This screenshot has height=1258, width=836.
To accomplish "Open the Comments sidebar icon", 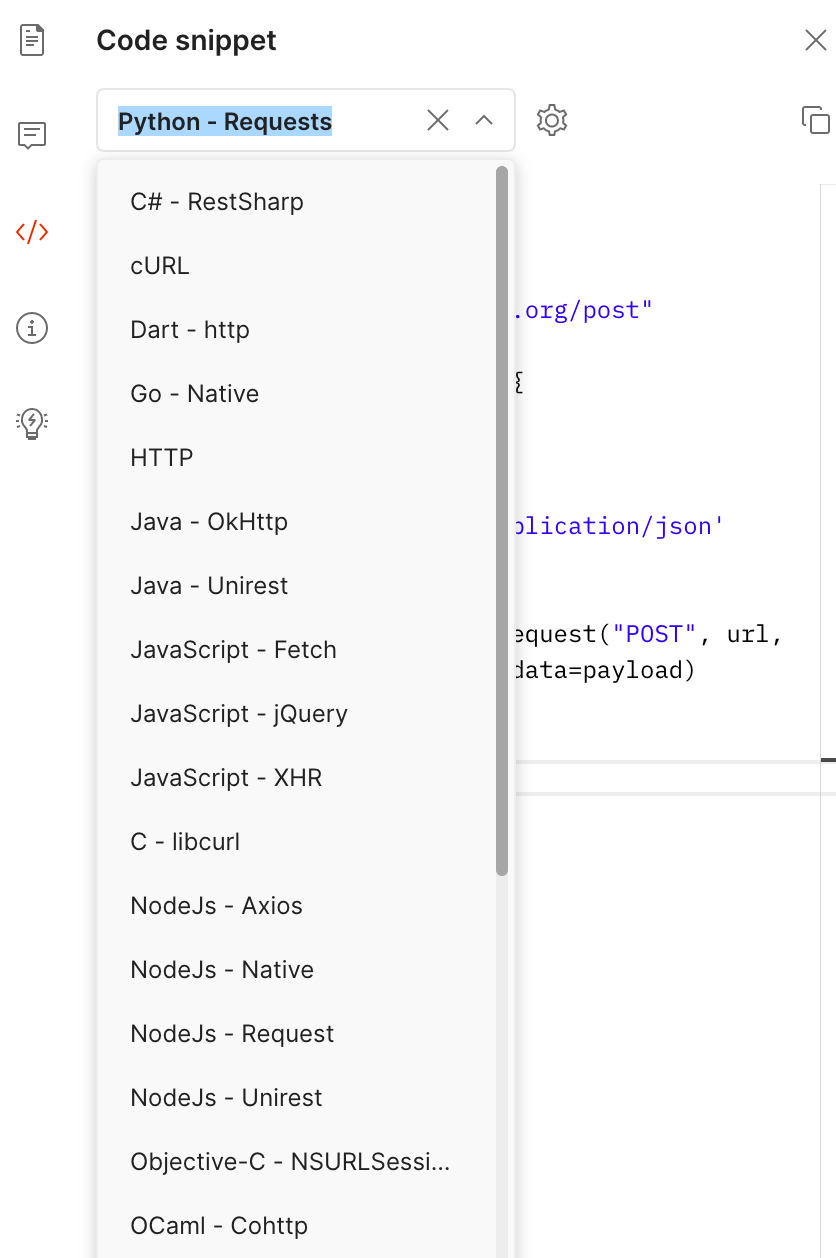I will tap(32, 135).
